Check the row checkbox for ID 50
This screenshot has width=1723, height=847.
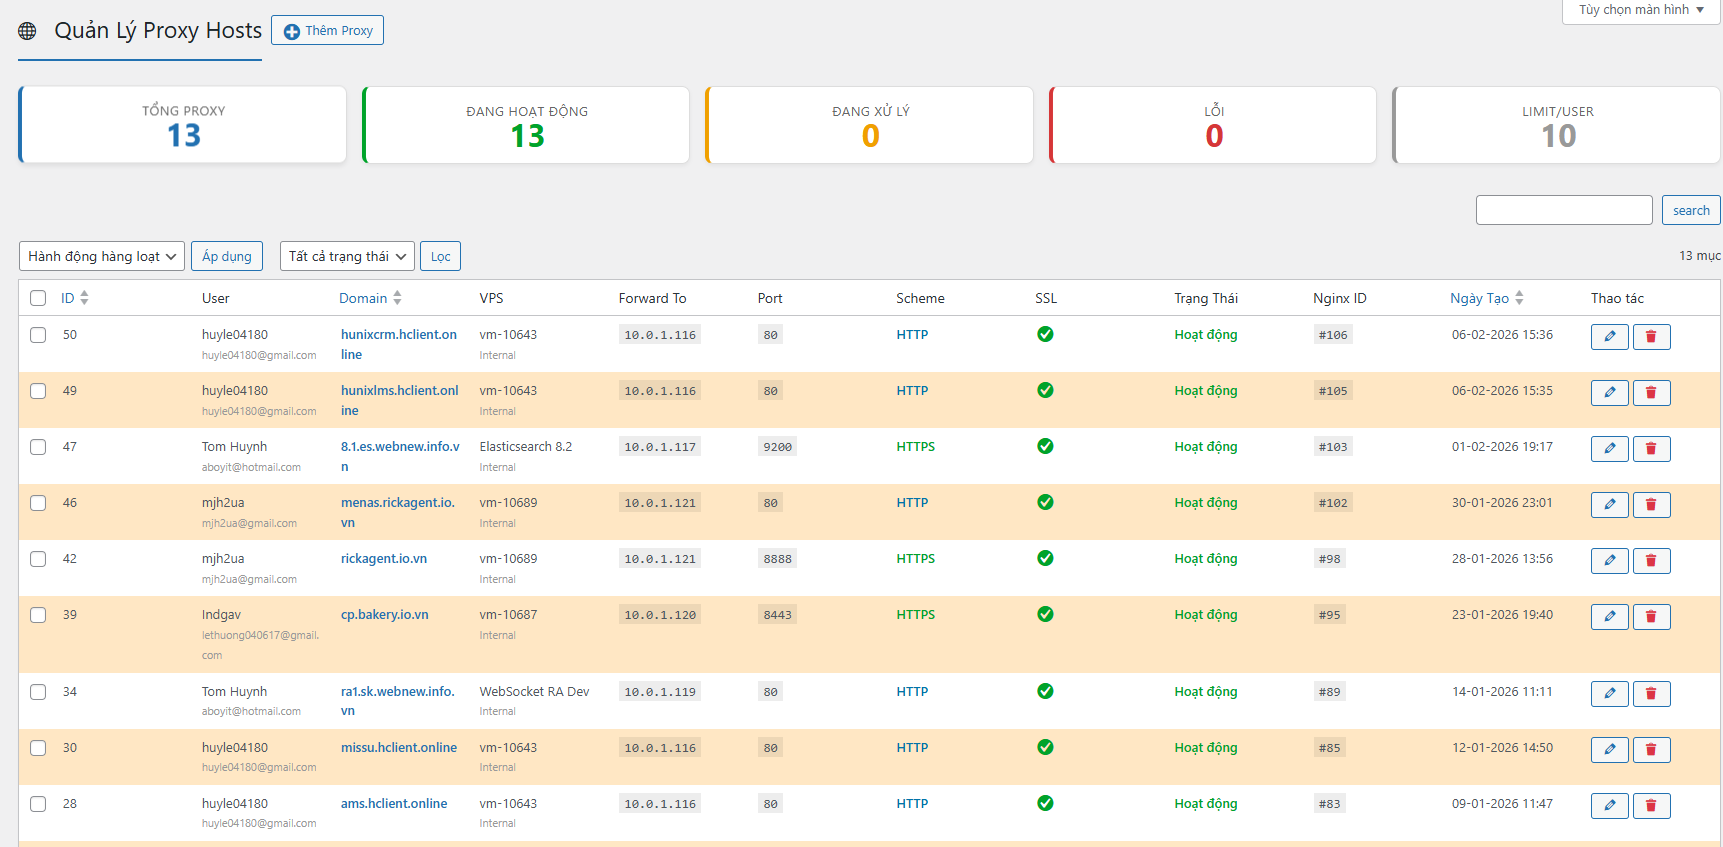38,335
